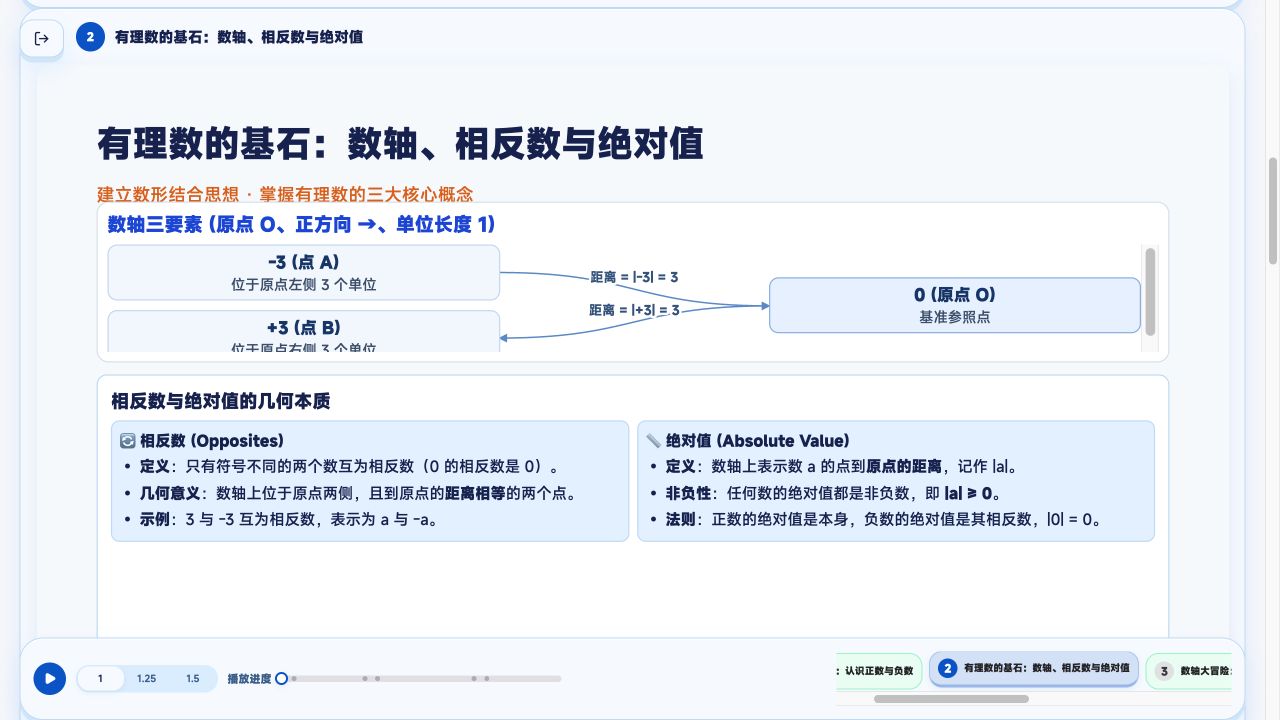Click the 绝对值 ruler icon
This screenshot has width=1280, height=720.
(x=653, y=441)
